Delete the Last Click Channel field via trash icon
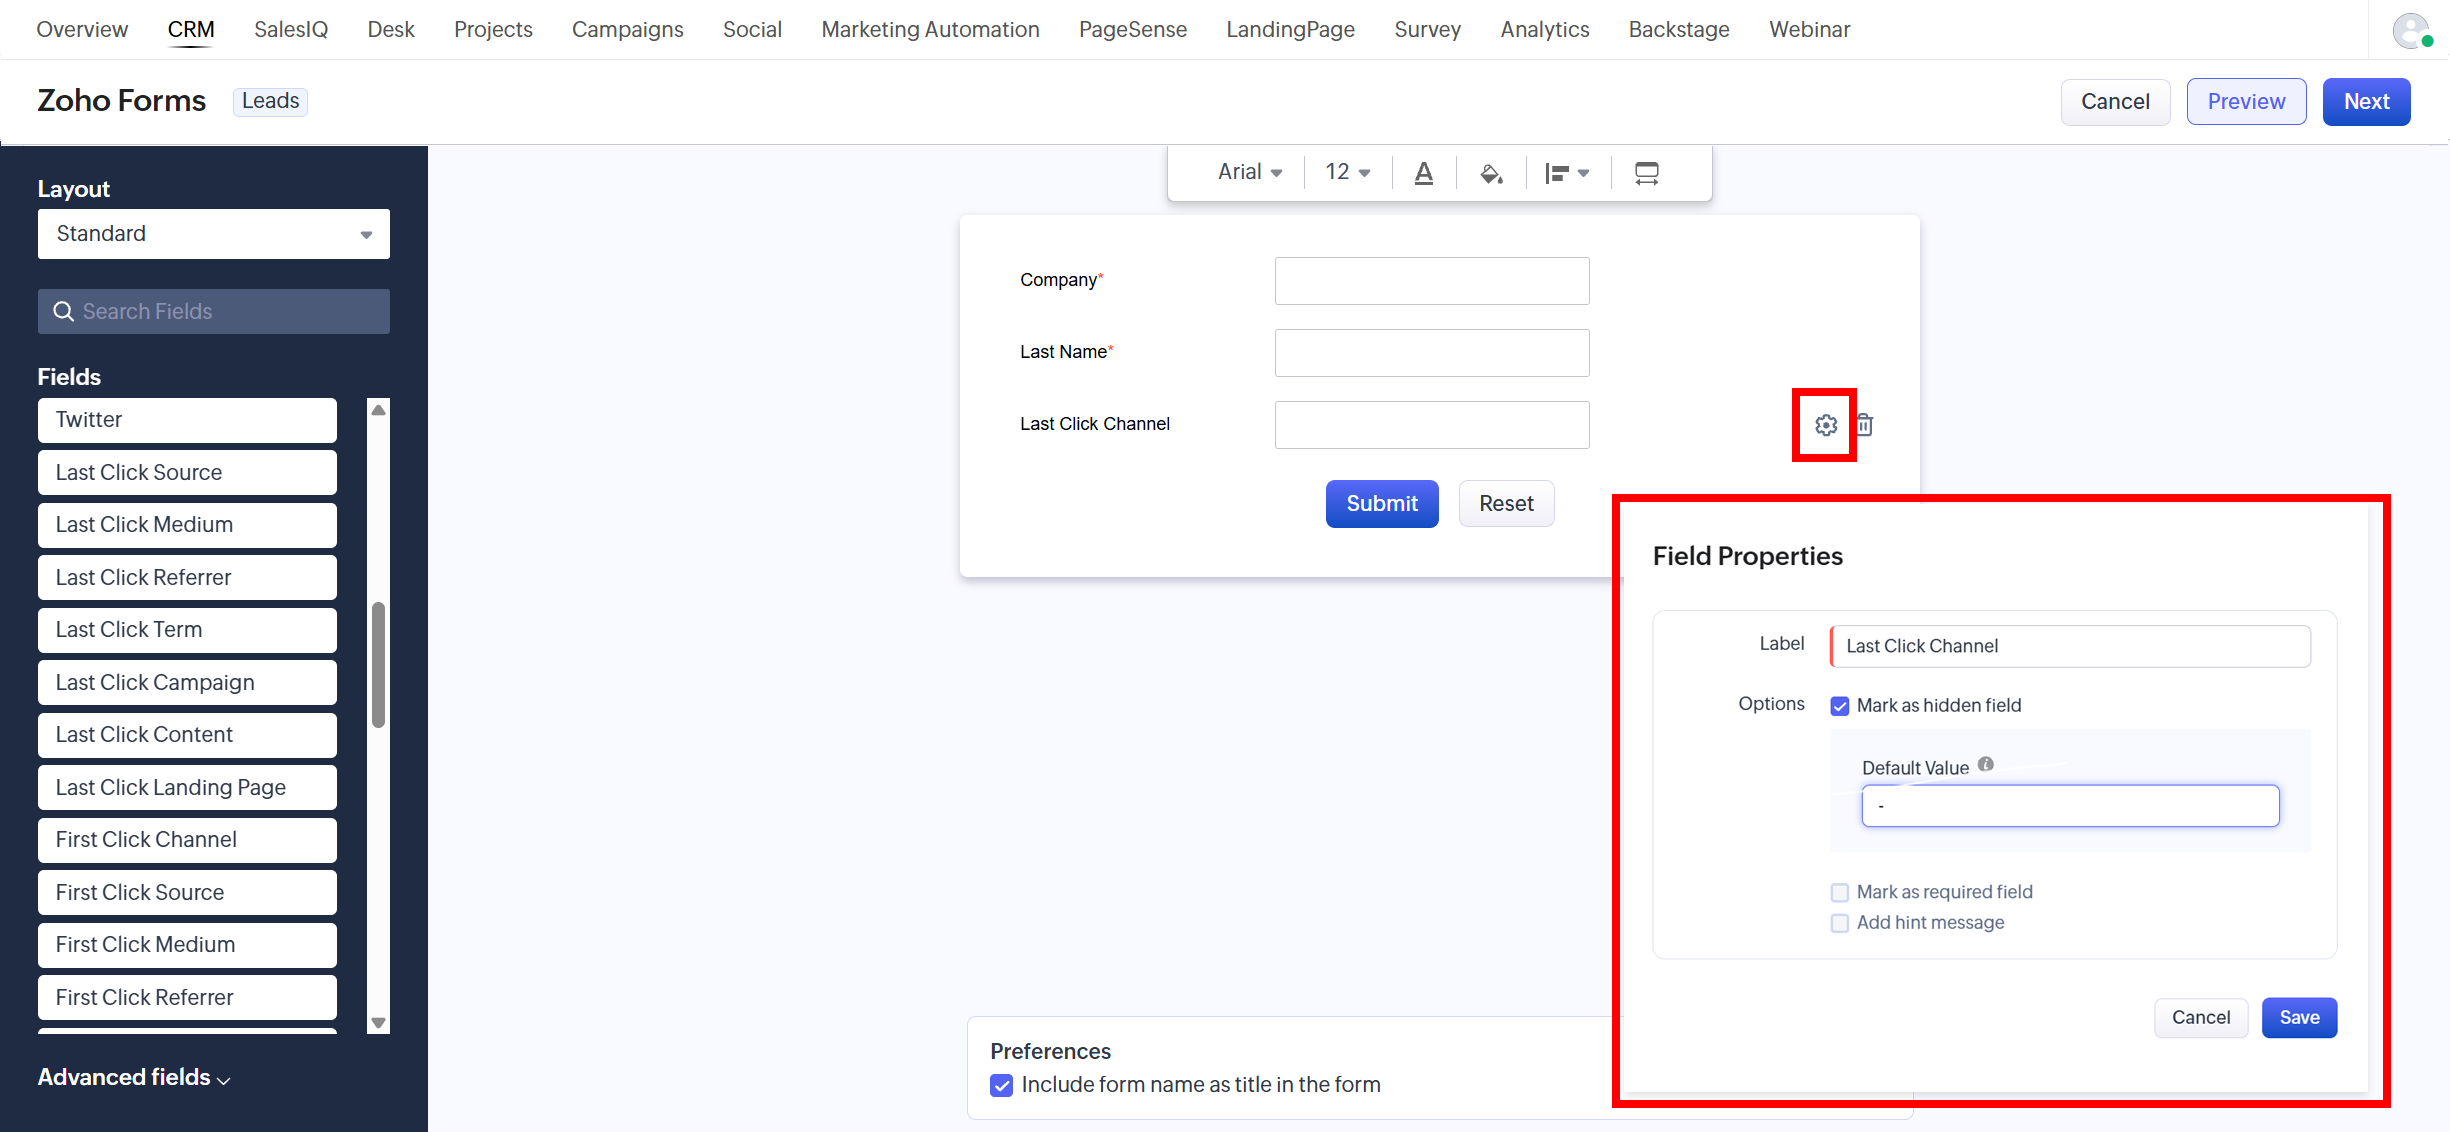This screenshot has height=1132, width=2450. pos(1865,425)
